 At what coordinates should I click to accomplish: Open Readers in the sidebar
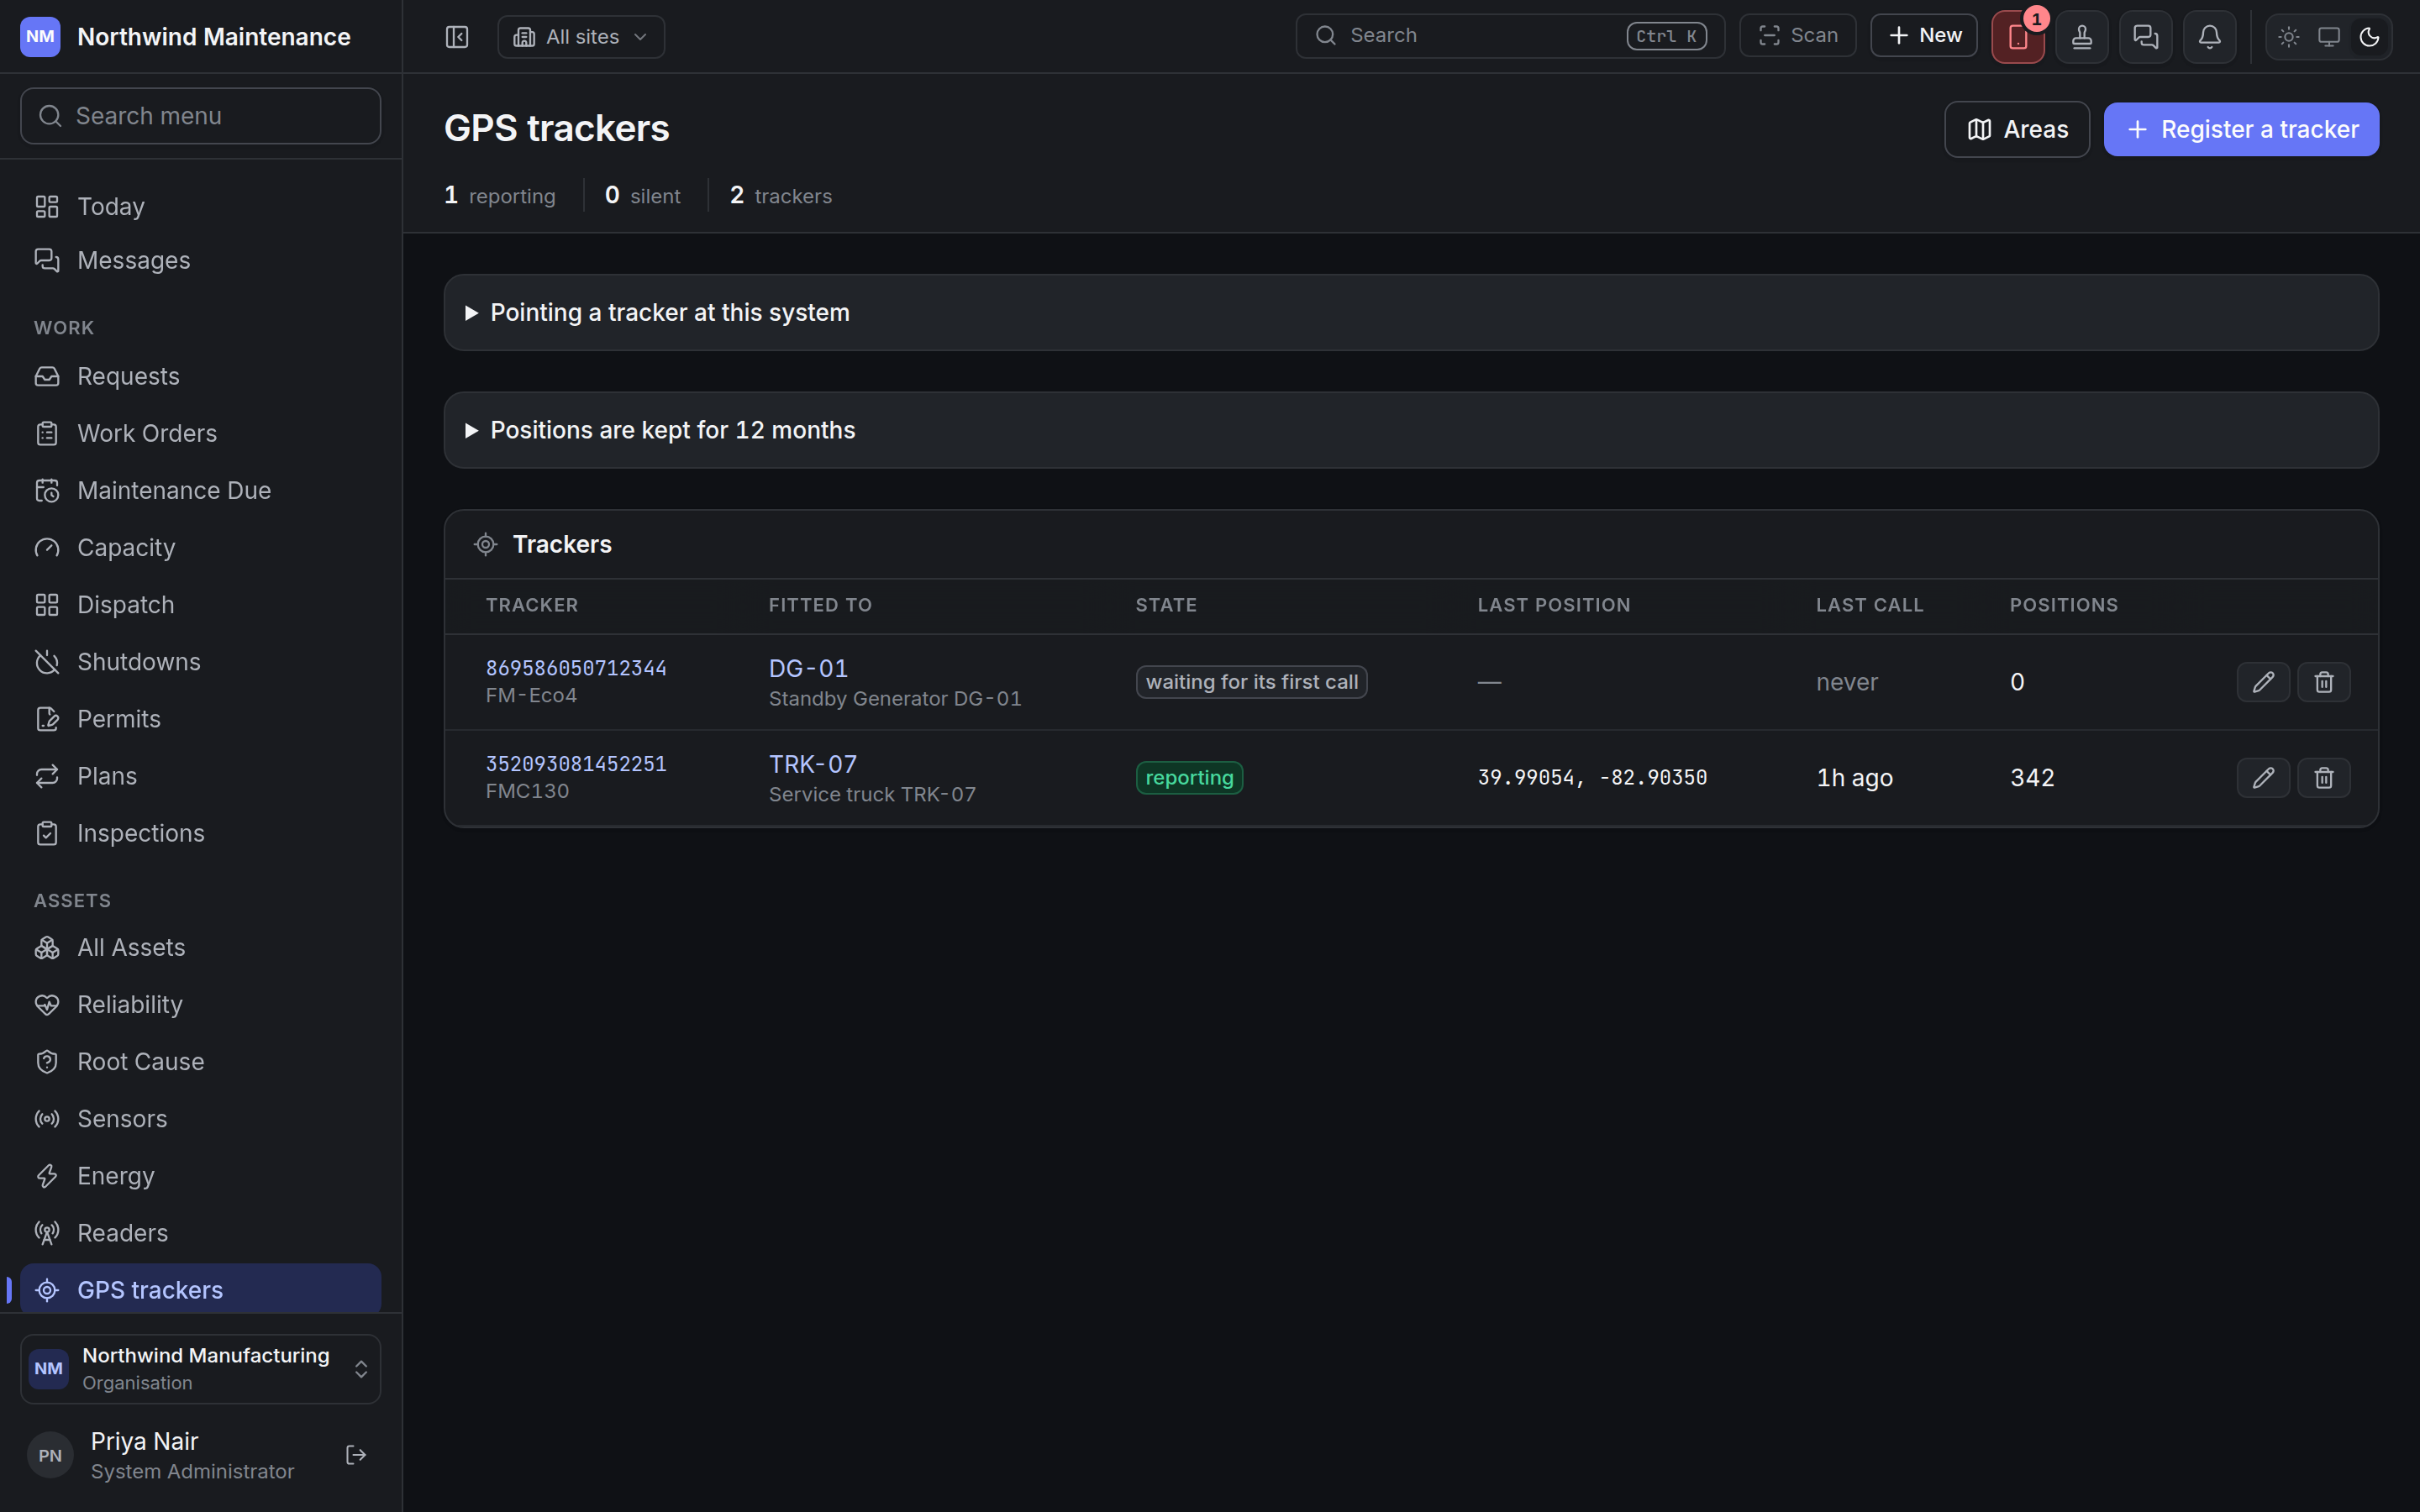click(x=201, y=1233)
